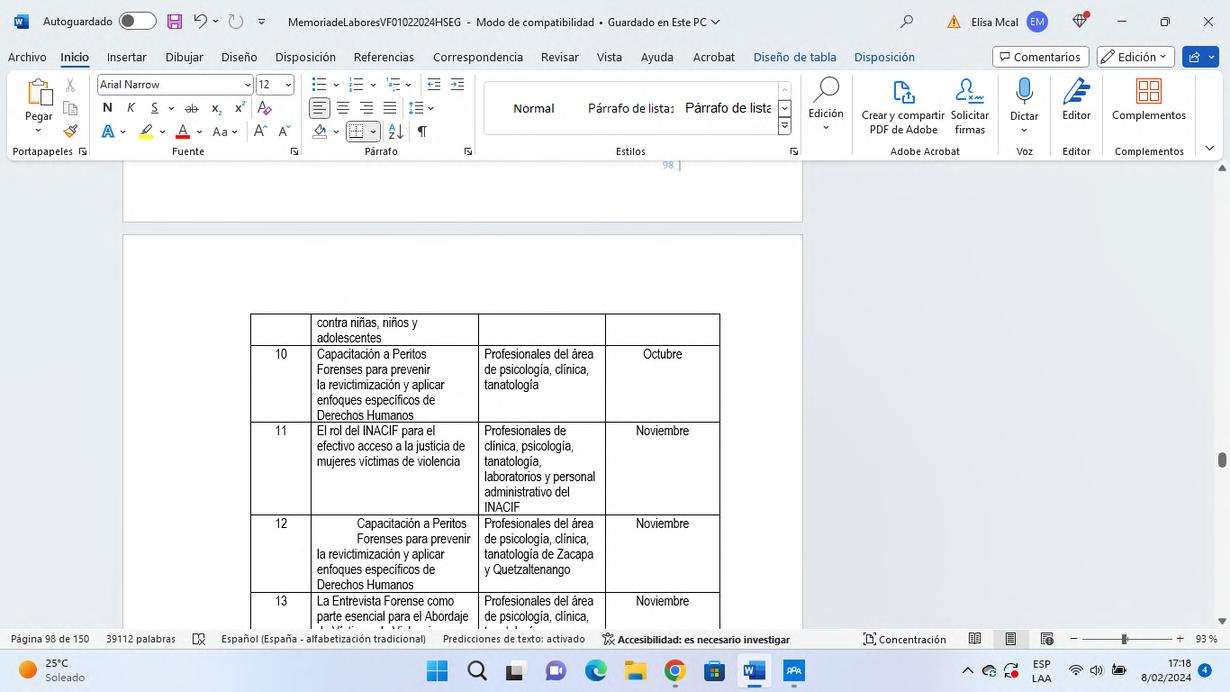Clear all formatting icon
1230x692 pixels.
[x=265, y=108]
